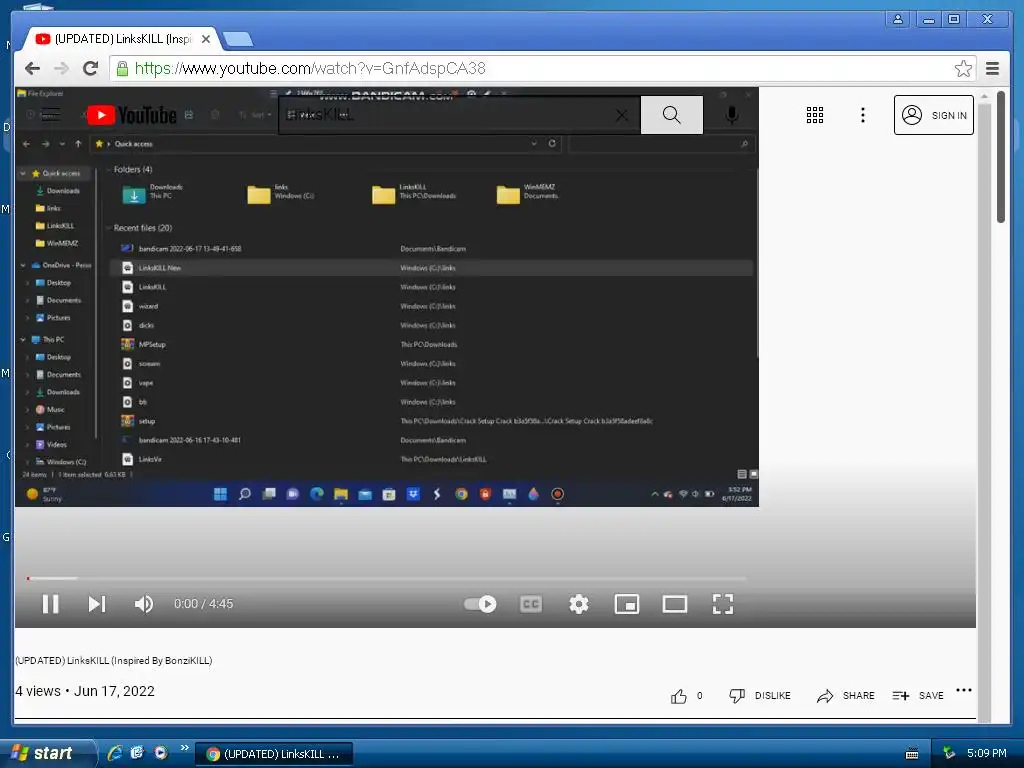
Task: Click the vertical scrollbar thumb
Action: [x=1000, y=157]
